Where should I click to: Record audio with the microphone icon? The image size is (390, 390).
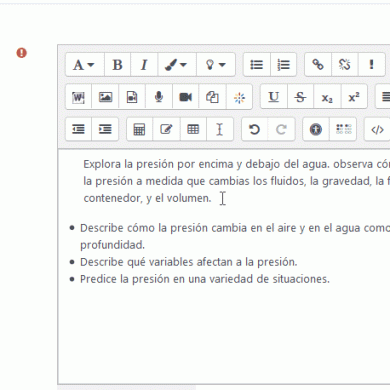click(x=159, y=97)
